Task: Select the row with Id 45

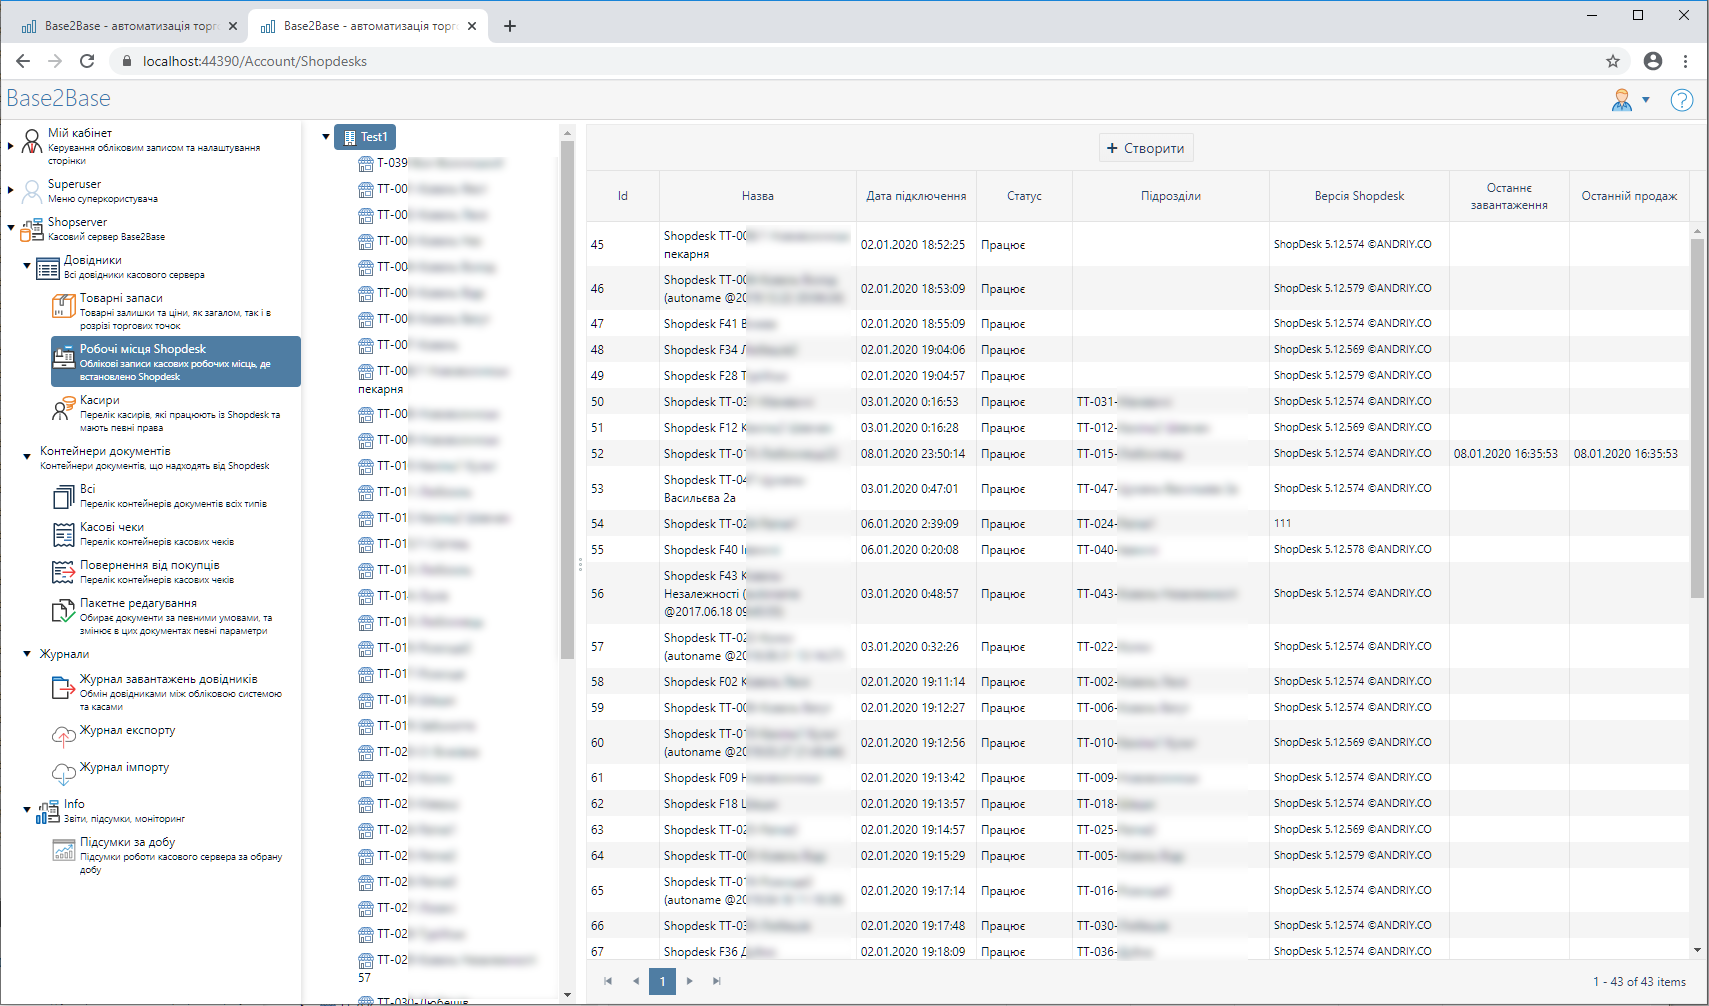Action: 1138,245
